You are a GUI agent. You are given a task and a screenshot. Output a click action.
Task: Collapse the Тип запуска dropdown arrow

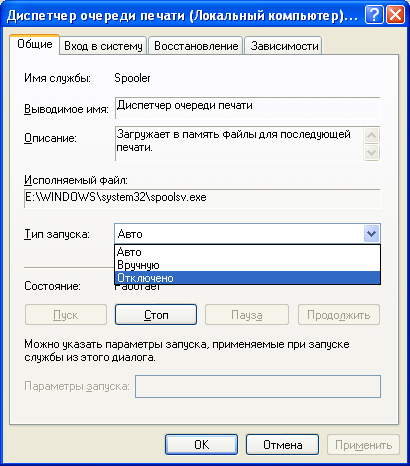[371, 234]
